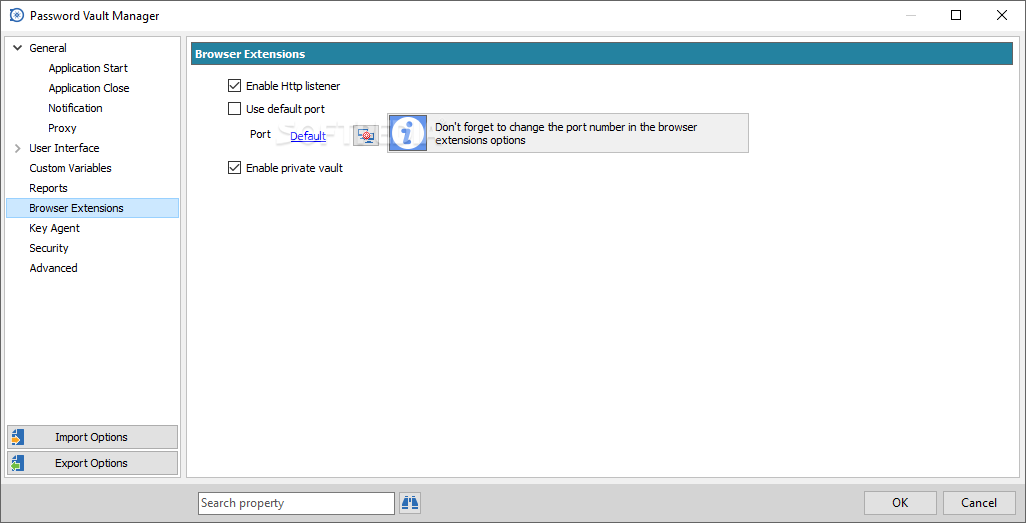
Task: Collapse the General tree node
Action: pos(18,48)
